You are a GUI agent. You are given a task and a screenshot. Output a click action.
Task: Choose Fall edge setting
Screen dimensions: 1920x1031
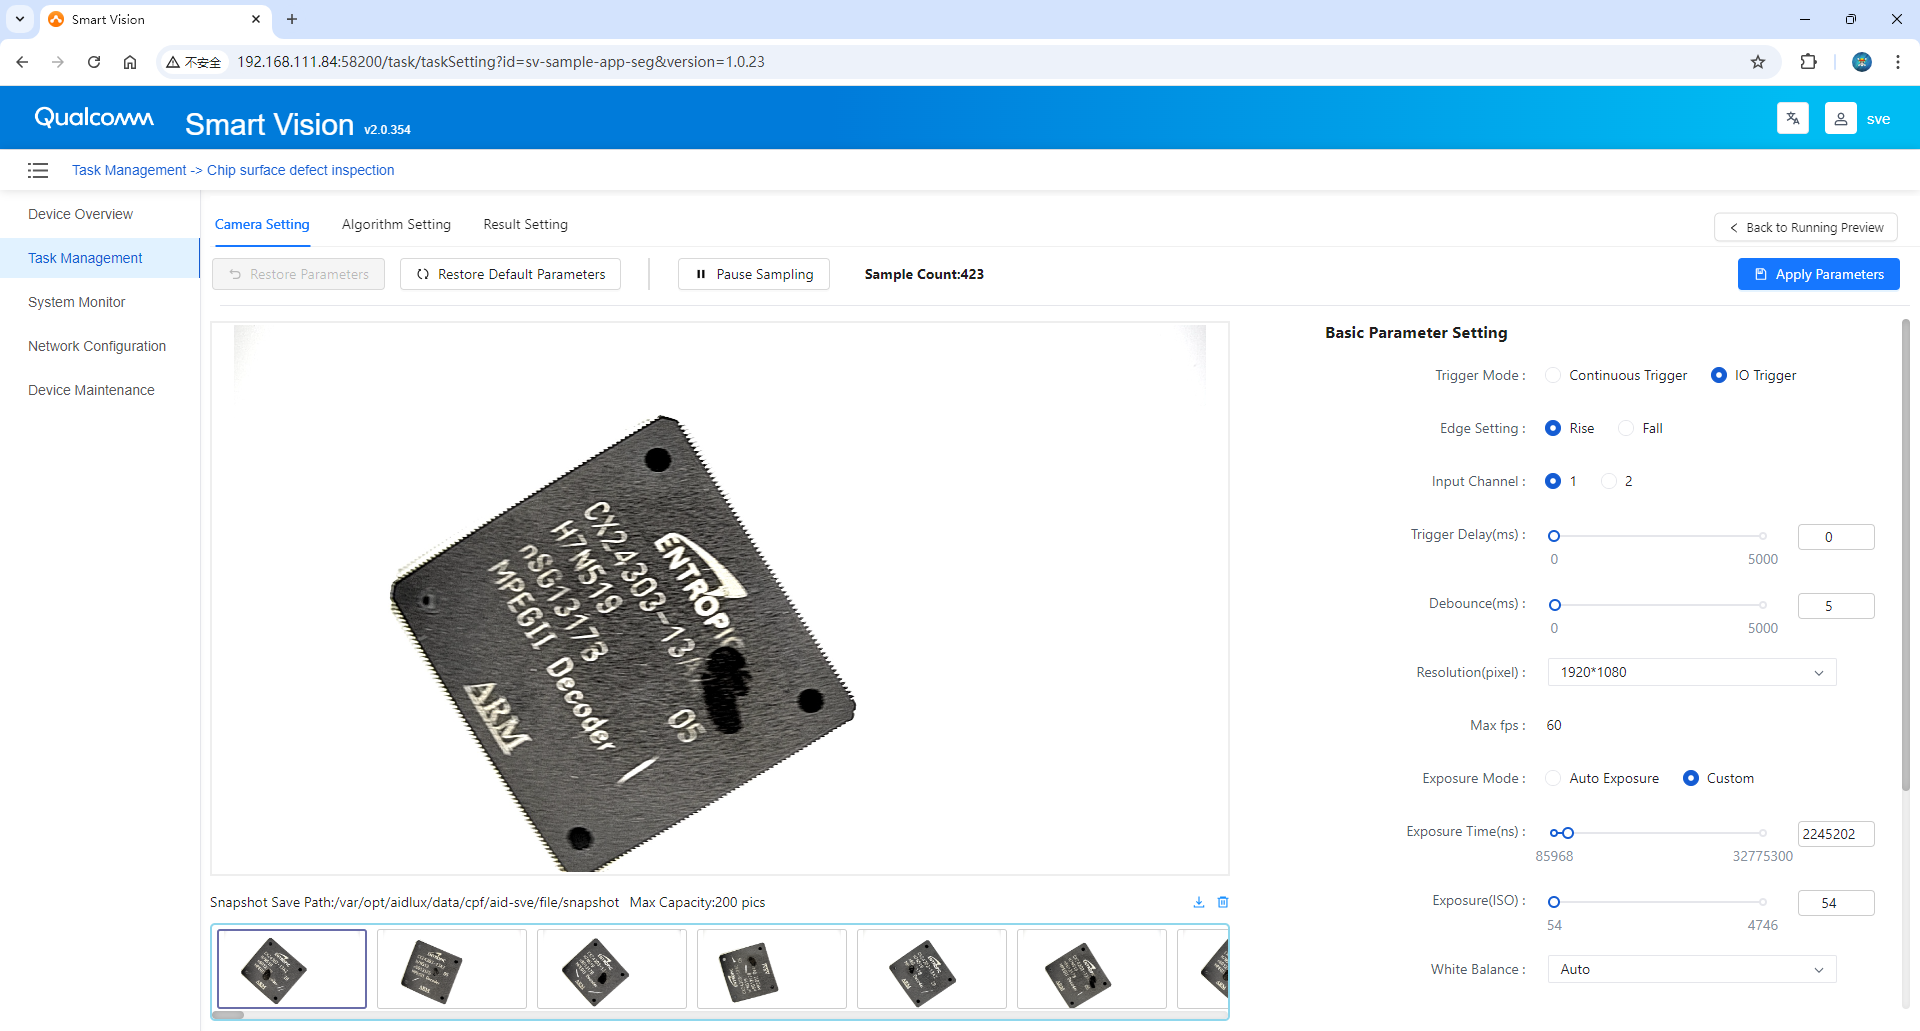click(1626, 428)
